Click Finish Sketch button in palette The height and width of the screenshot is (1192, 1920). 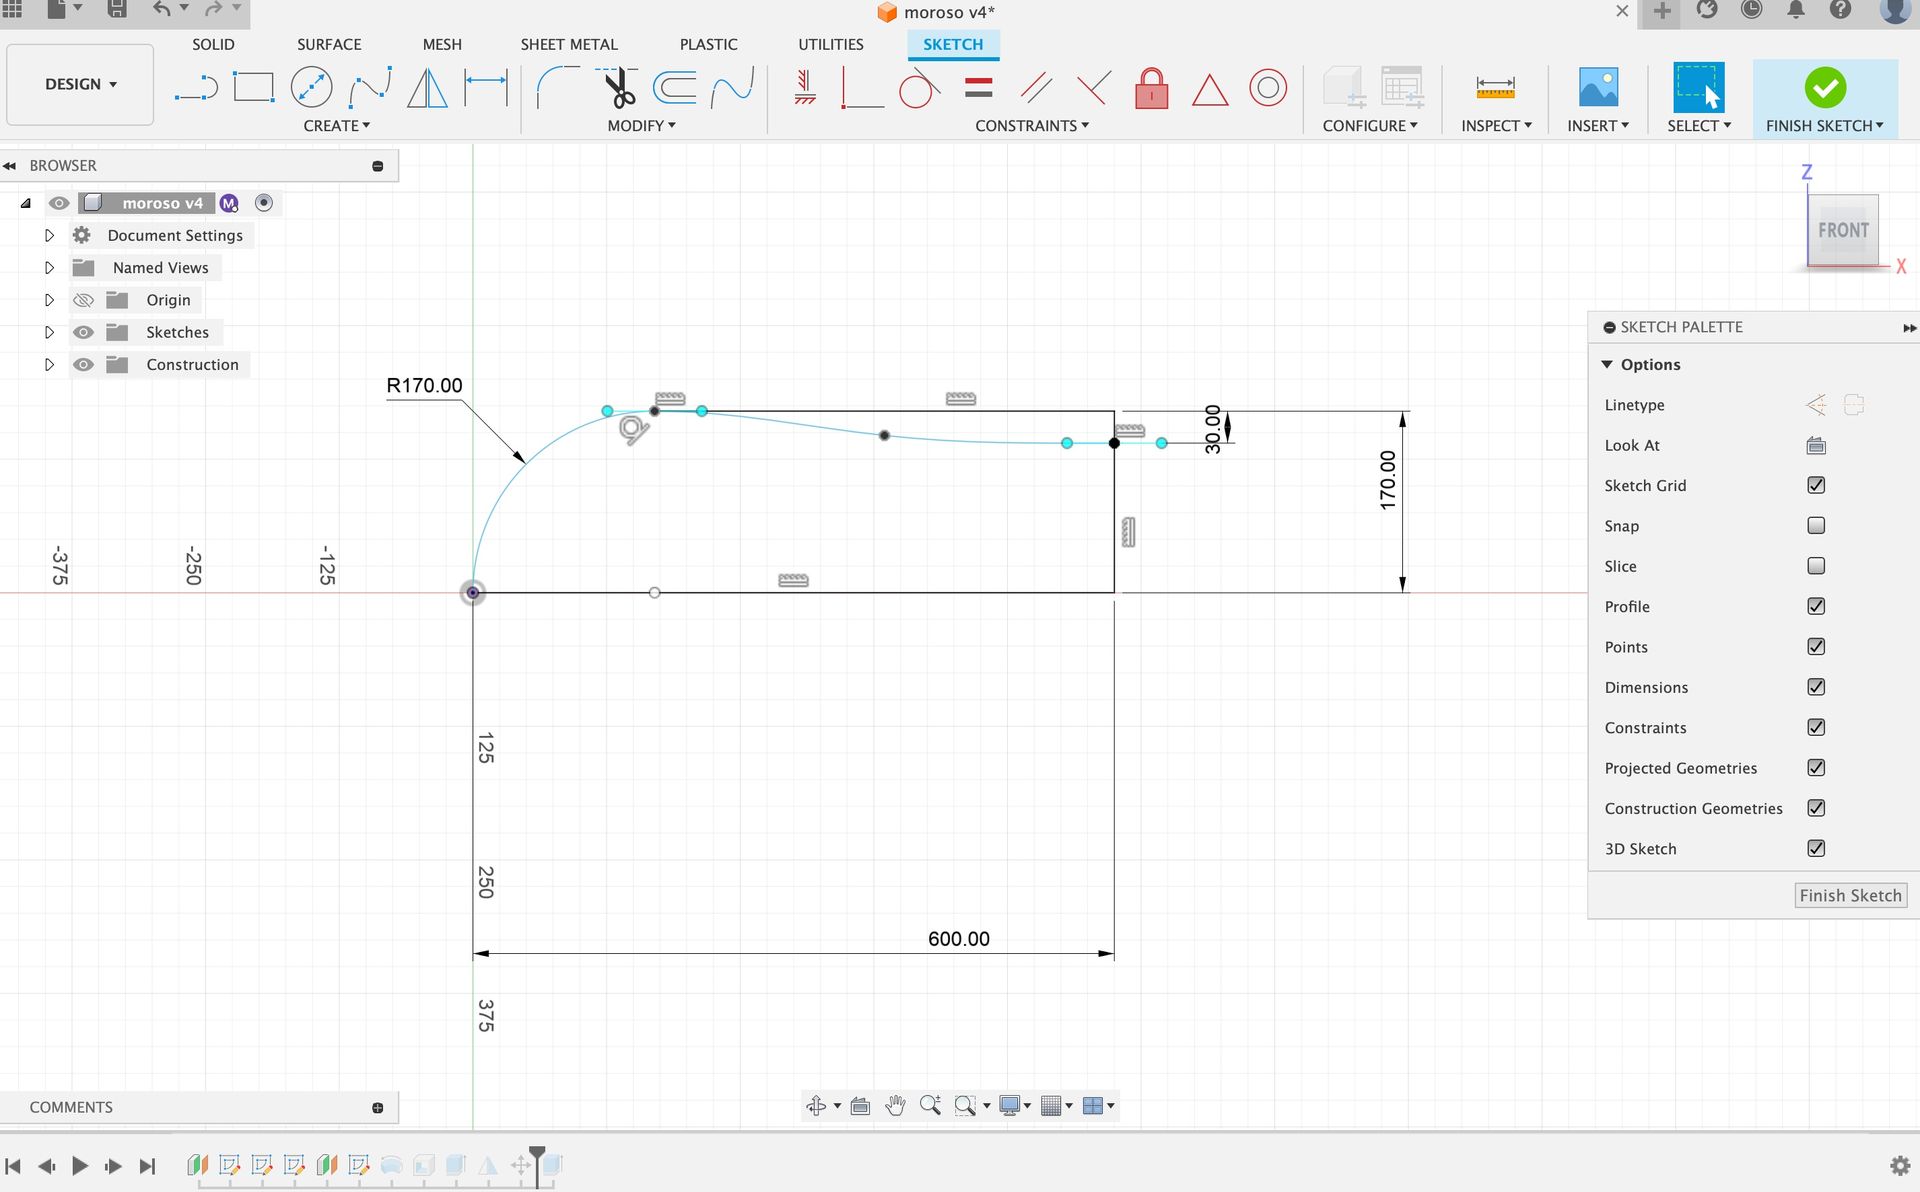(1849, 896)
